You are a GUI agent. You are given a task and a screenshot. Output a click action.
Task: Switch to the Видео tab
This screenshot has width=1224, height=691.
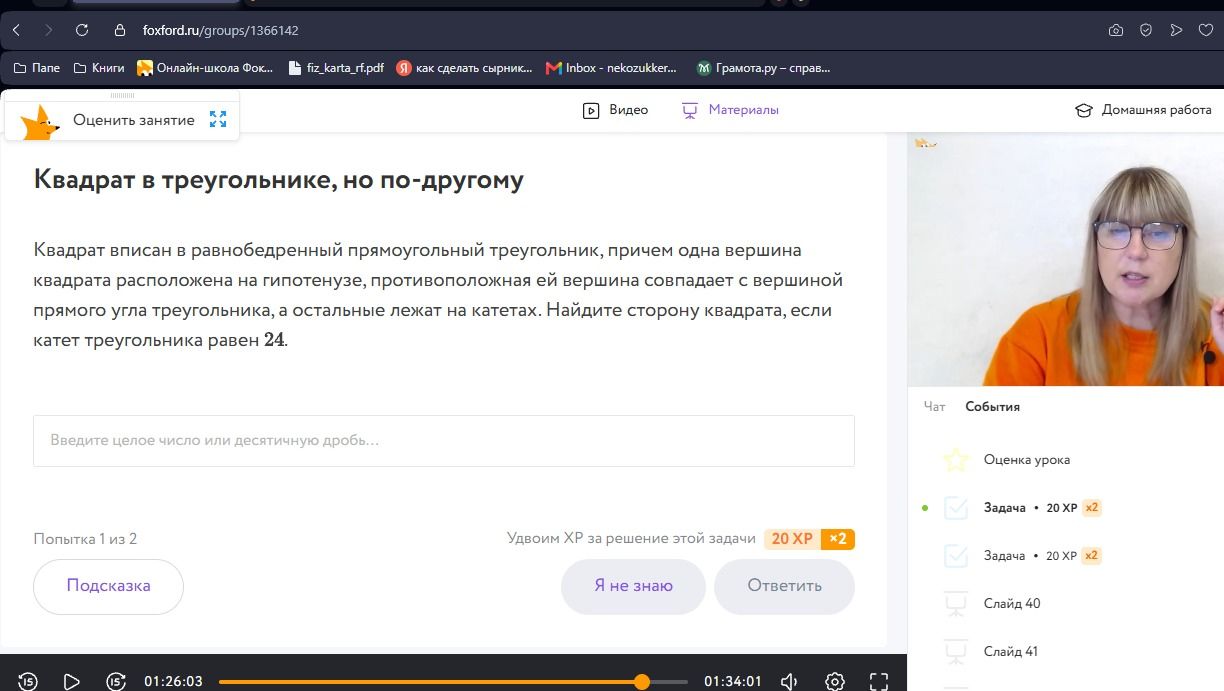(x=616, y=110)
